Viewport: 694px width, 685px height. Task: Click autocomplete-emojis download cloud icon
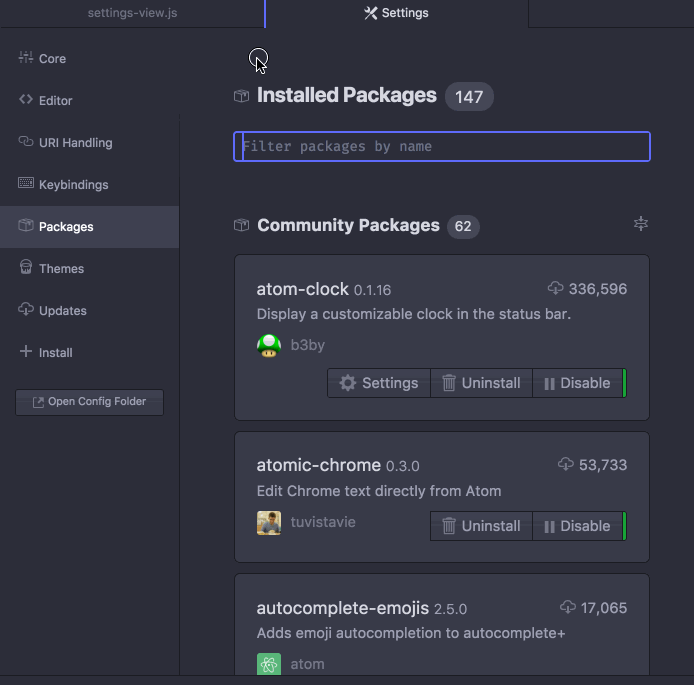point(567,607)
